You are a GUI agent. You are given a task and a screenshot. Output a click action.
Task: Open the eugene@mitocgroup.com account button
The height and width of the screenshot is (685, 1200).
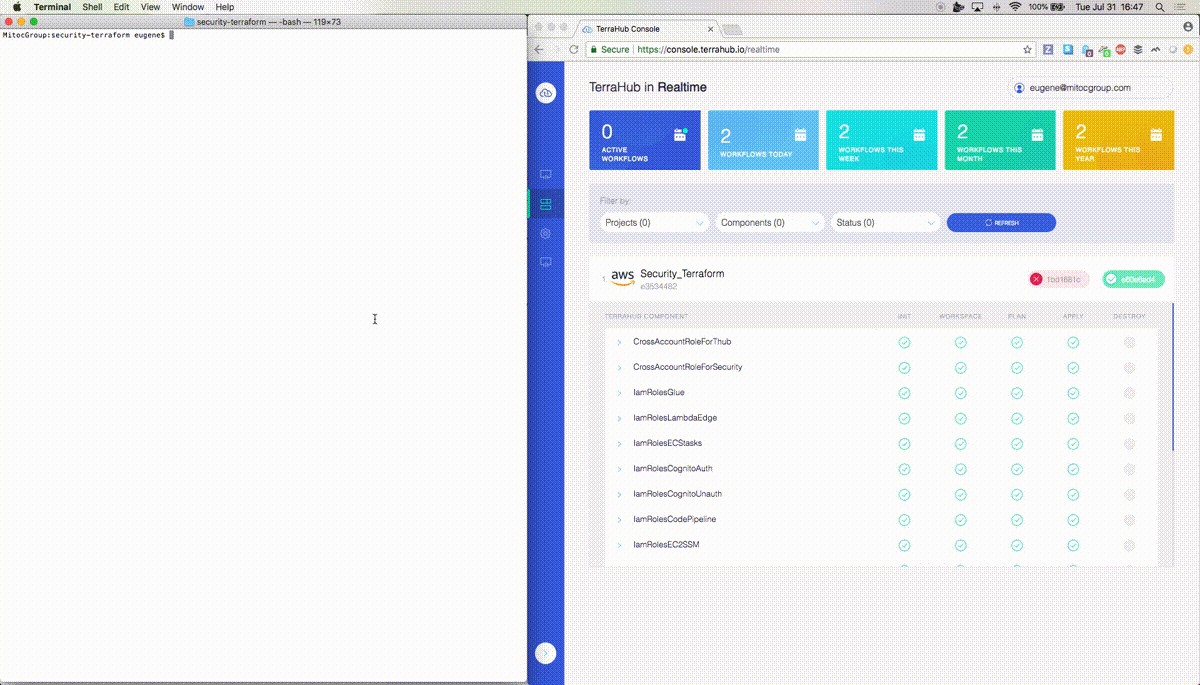(x=1090, y=88)
